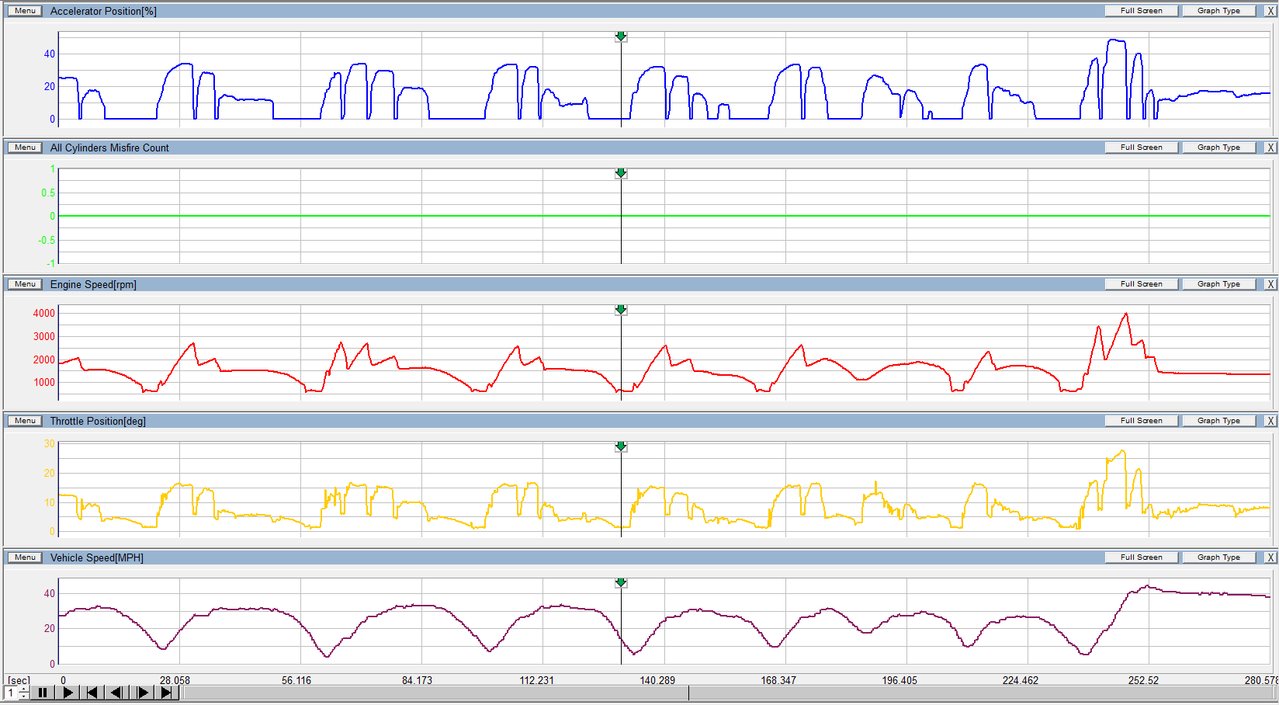Change Graph Type for Misfire Count
This screenshot has height=705, width=1279.
(x=1219, y=147)
